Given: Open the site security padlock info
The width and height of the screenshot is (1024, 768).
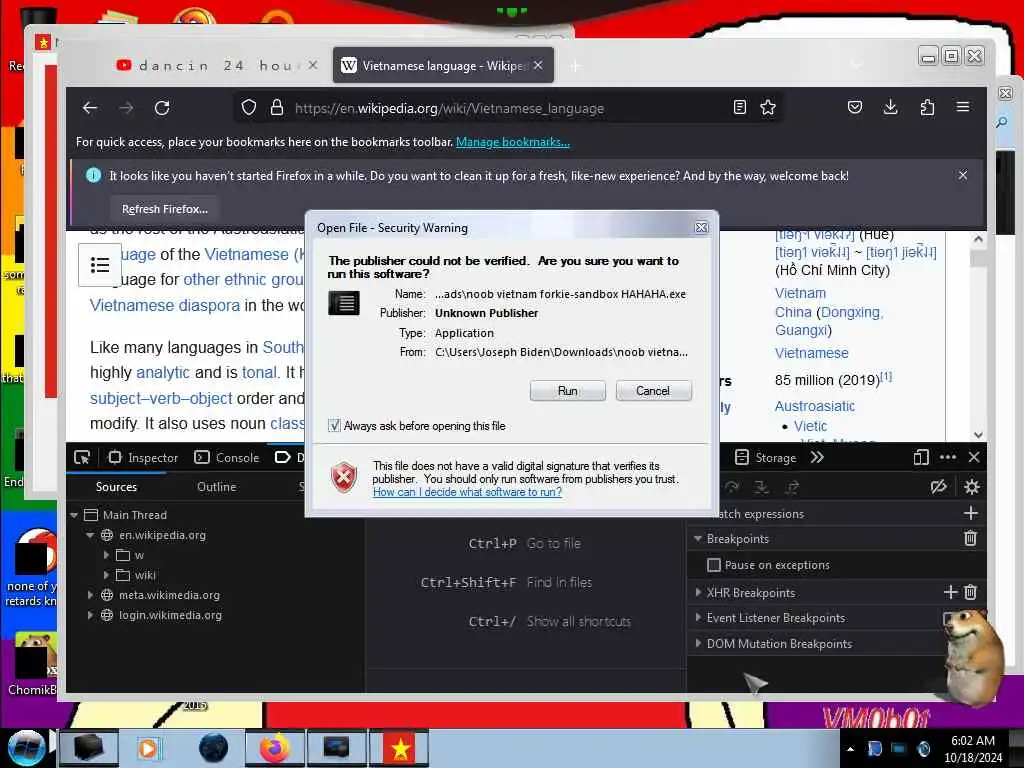Looking at the screenshot, I should coord(277,108).
